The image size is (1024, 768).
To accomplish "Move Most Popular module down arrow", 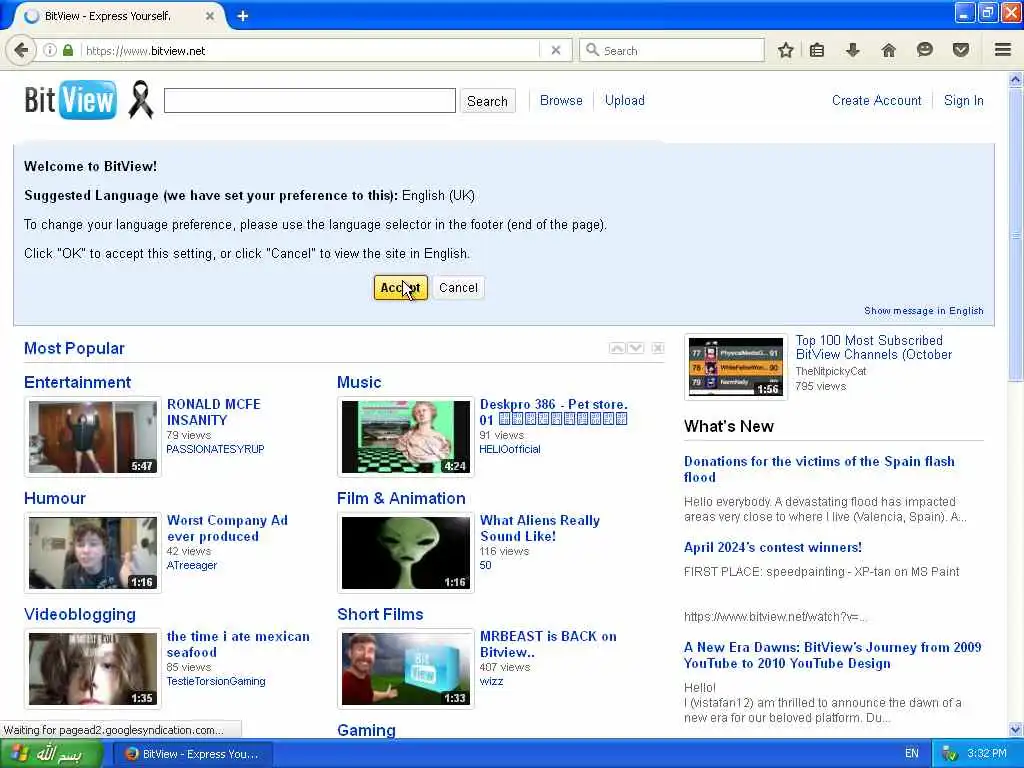I will (x=635, y=348).
